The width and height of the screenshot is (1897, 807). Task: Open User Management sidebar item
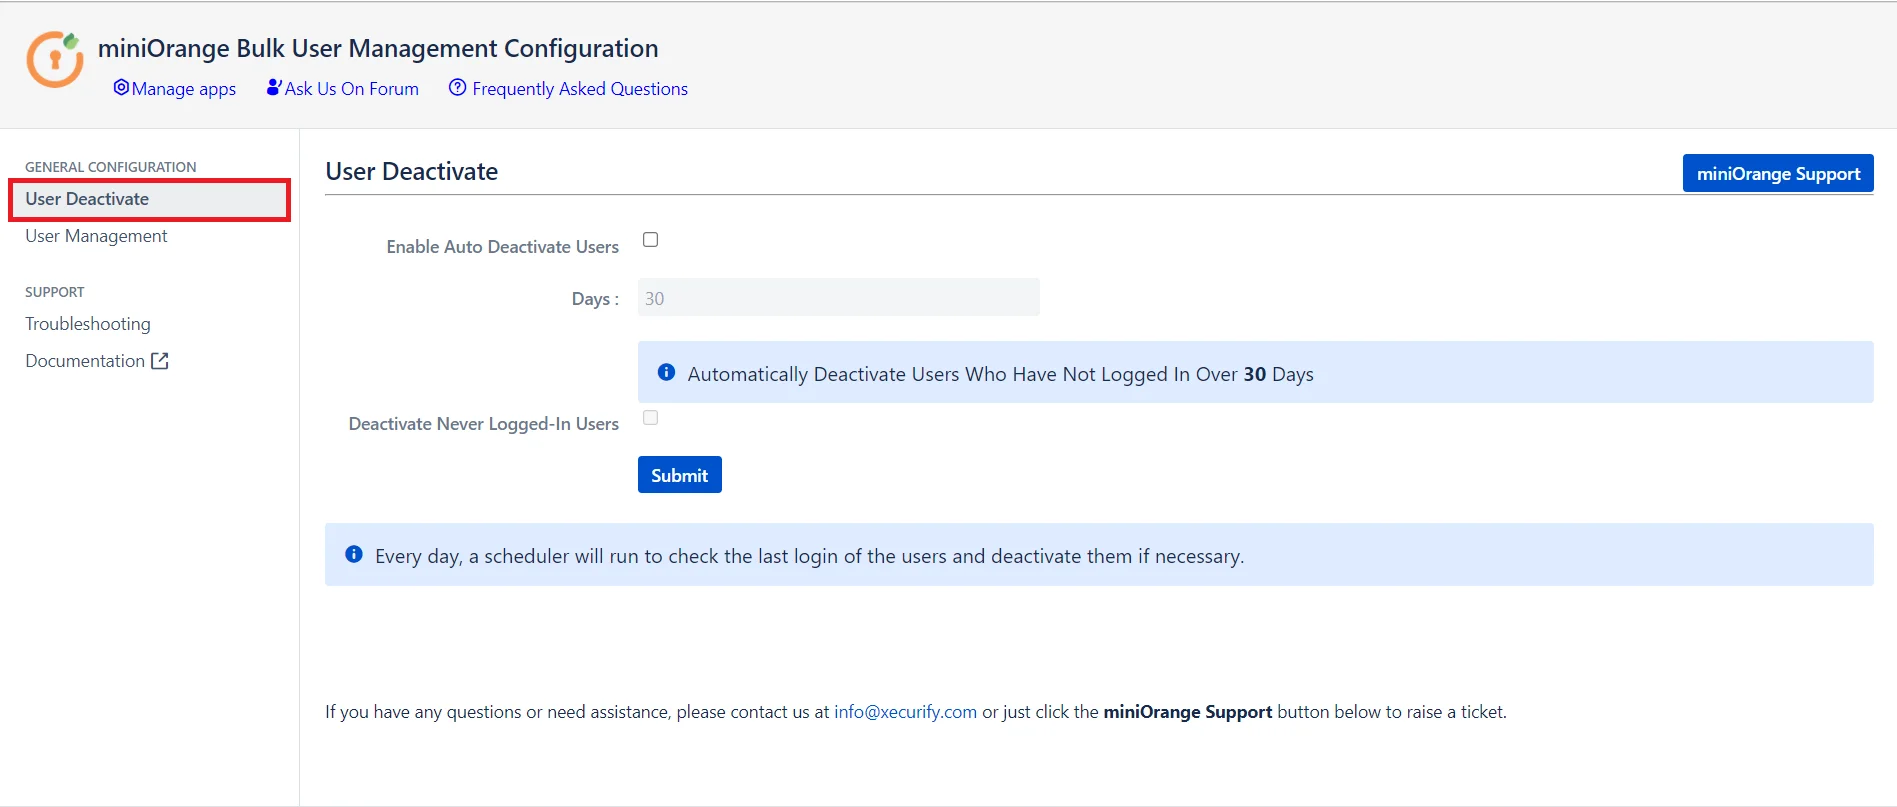(x=96, y=236)
